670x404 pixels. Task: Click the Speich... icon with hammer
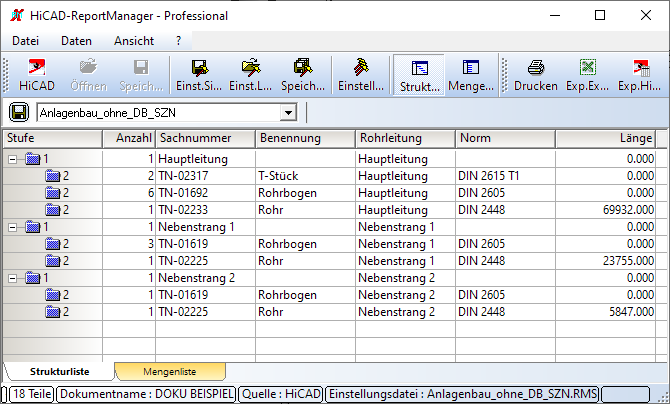click(x=303, y=67)
